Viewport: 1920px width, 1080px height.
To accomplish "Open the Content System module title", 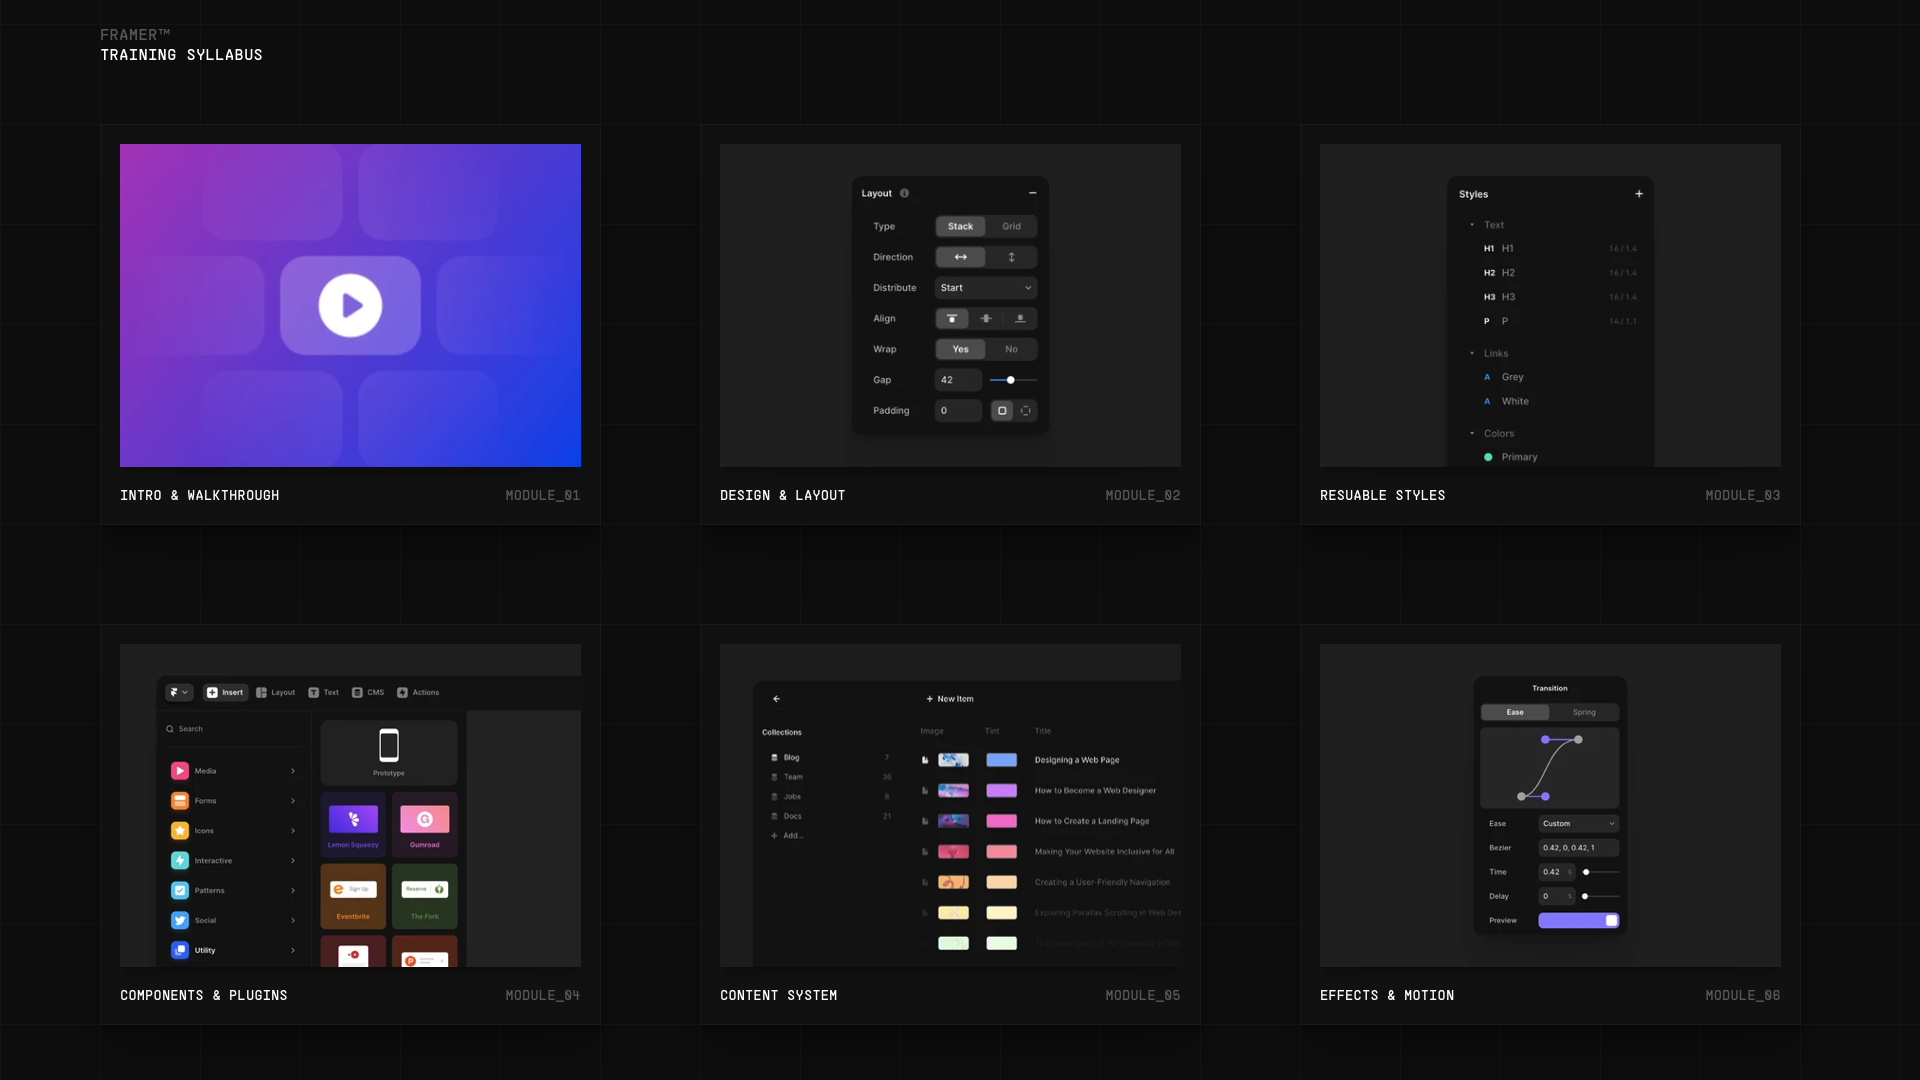I will pyautogui.click(x=778, y=995).
